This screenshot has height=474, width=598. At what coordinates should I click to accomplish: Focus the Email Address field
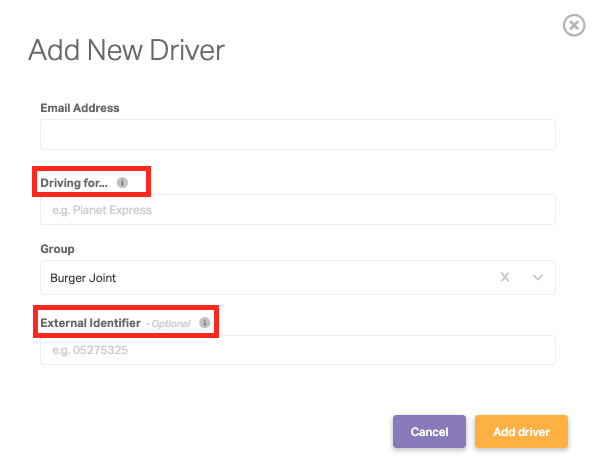(298, 134)
